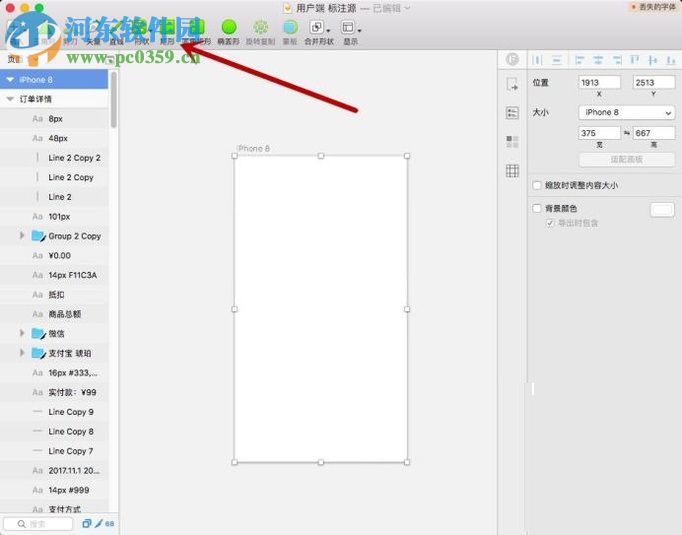Image resolution: width=682 pixels, height=535 pixels.
Task: Click the Combine Shapes (合并形状) icon
Action: (x=316, y=28)
